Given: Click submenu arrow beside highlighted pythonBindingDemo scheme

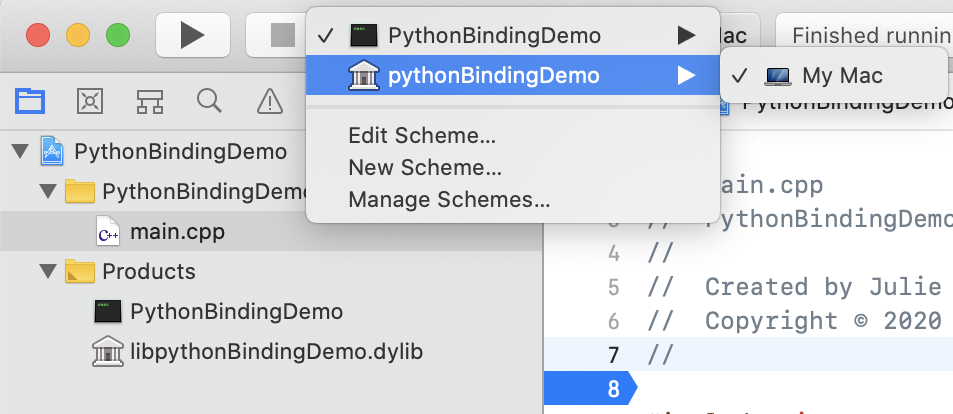Looking at the screenshot, I should point(687,75).
